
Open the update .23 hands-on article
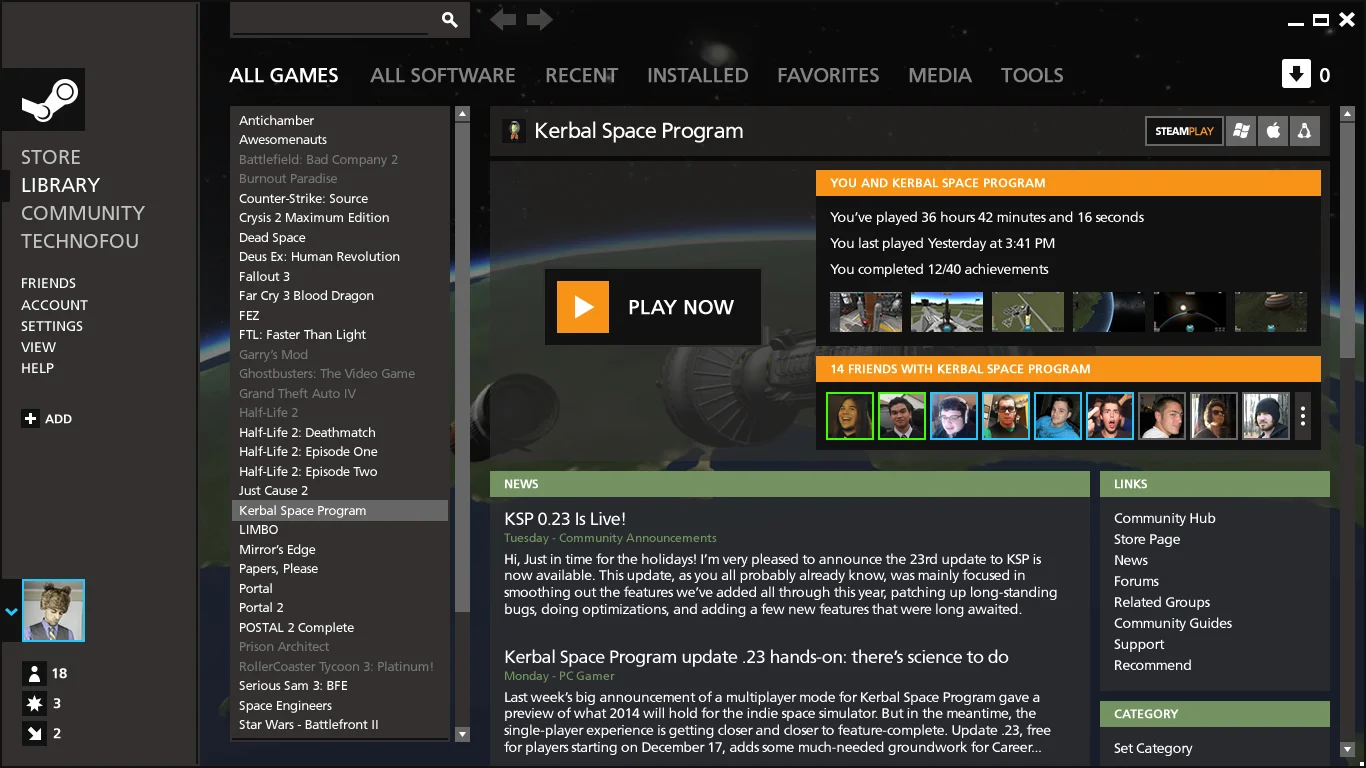tap(756, 657)
